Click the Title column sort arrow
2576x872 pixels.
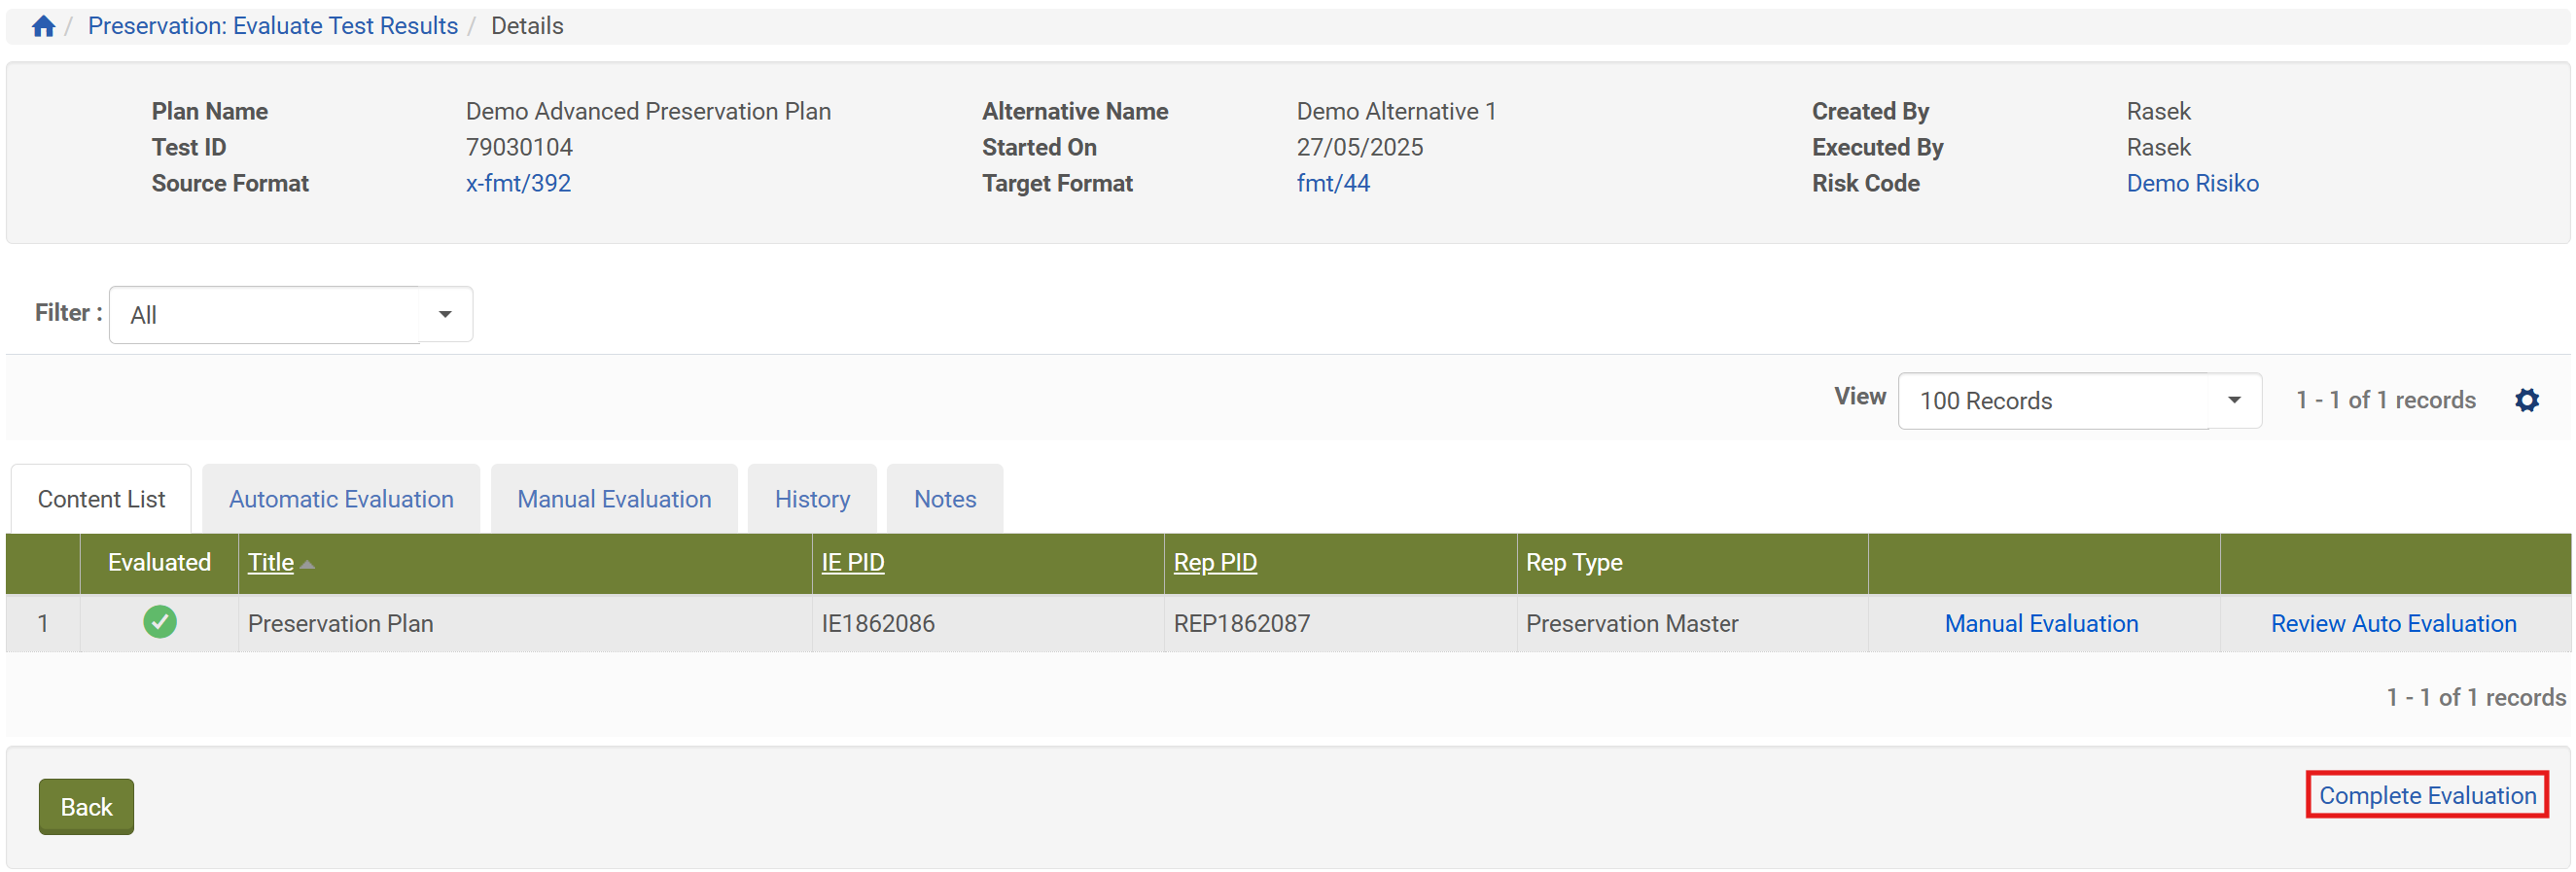point(307,564)
